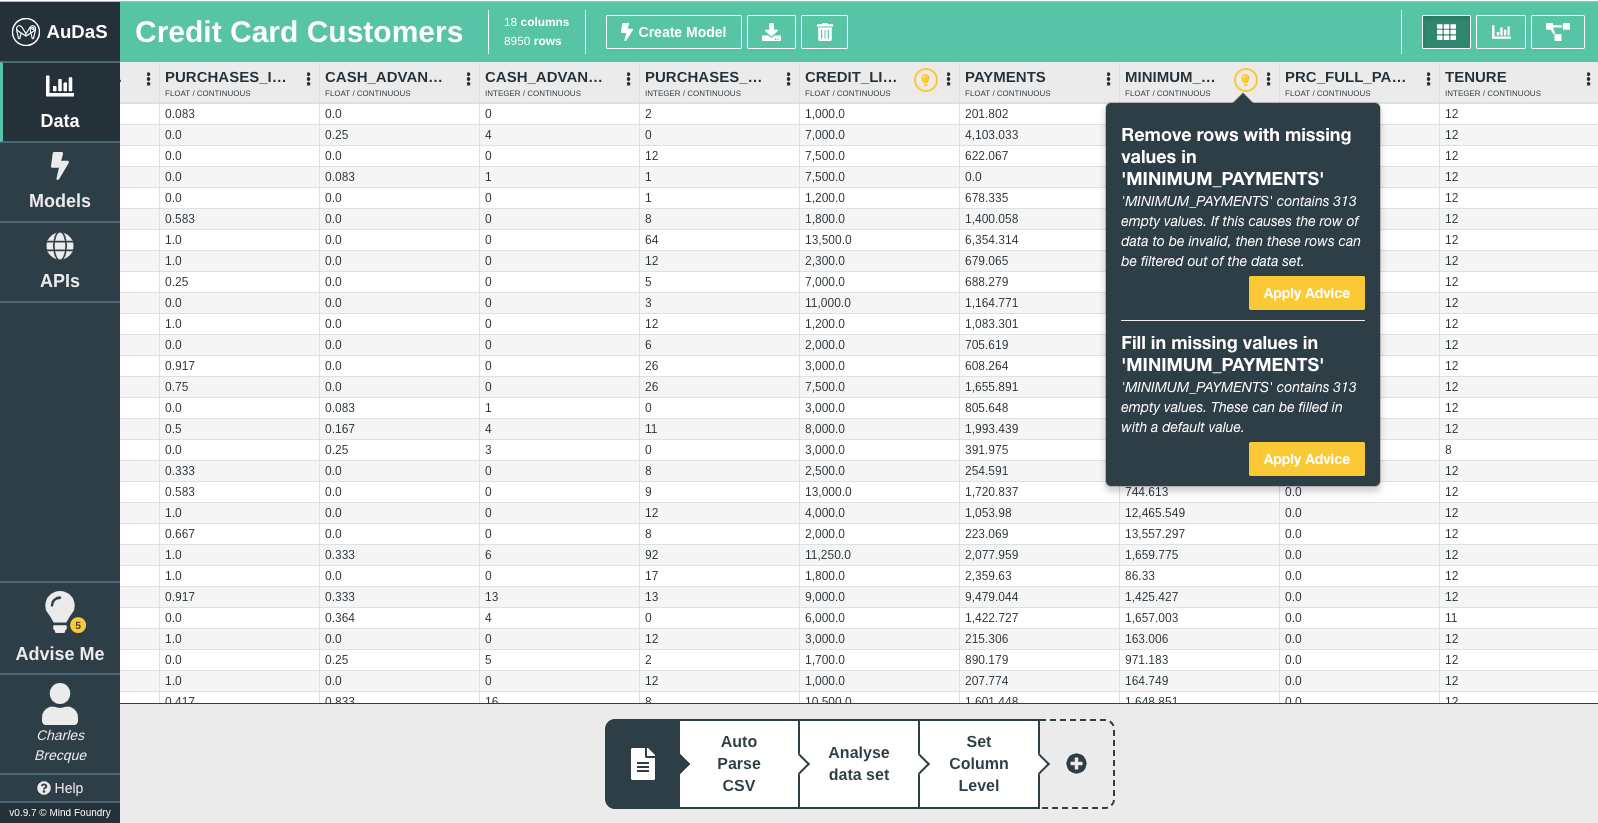Viewport: 1598px width, 823px height.
Task: Select Analyse data set workflow step
Action: 859,764
